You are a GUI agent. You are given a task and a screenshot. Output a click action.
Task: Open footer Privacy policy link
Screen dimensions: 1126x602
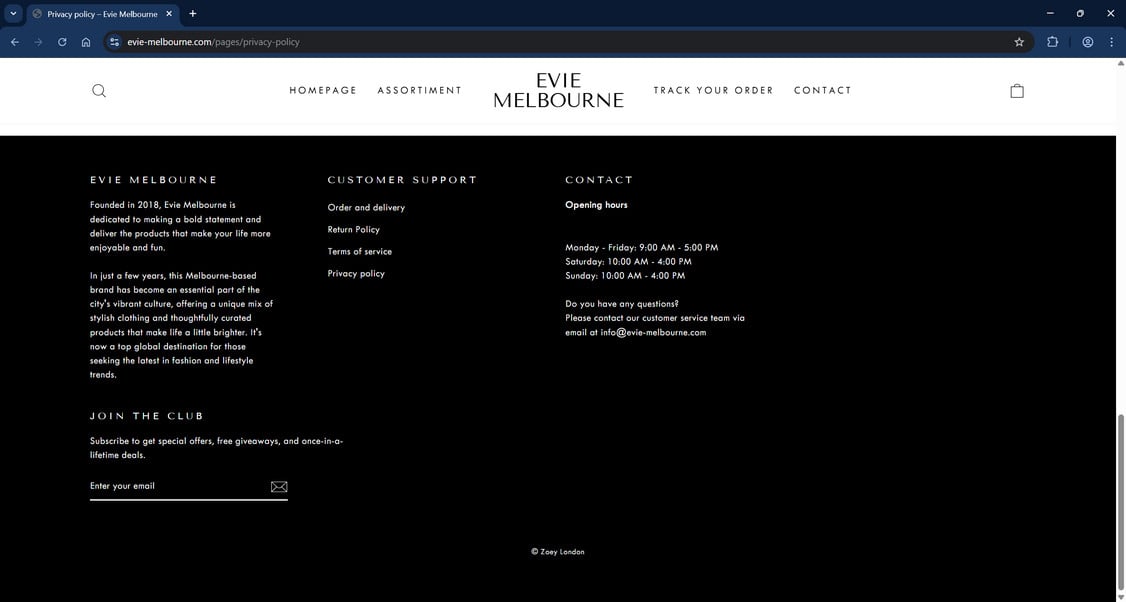tap(356, 274)
